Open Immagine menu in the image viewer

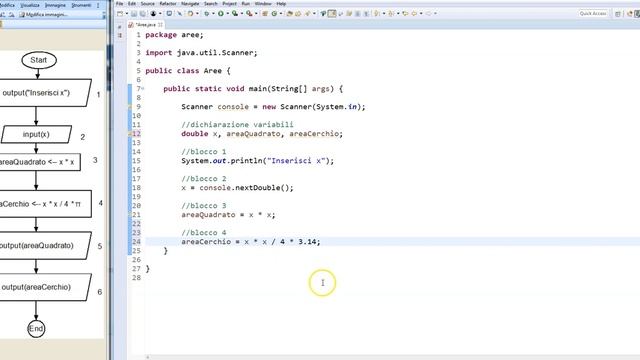(55, 5)
